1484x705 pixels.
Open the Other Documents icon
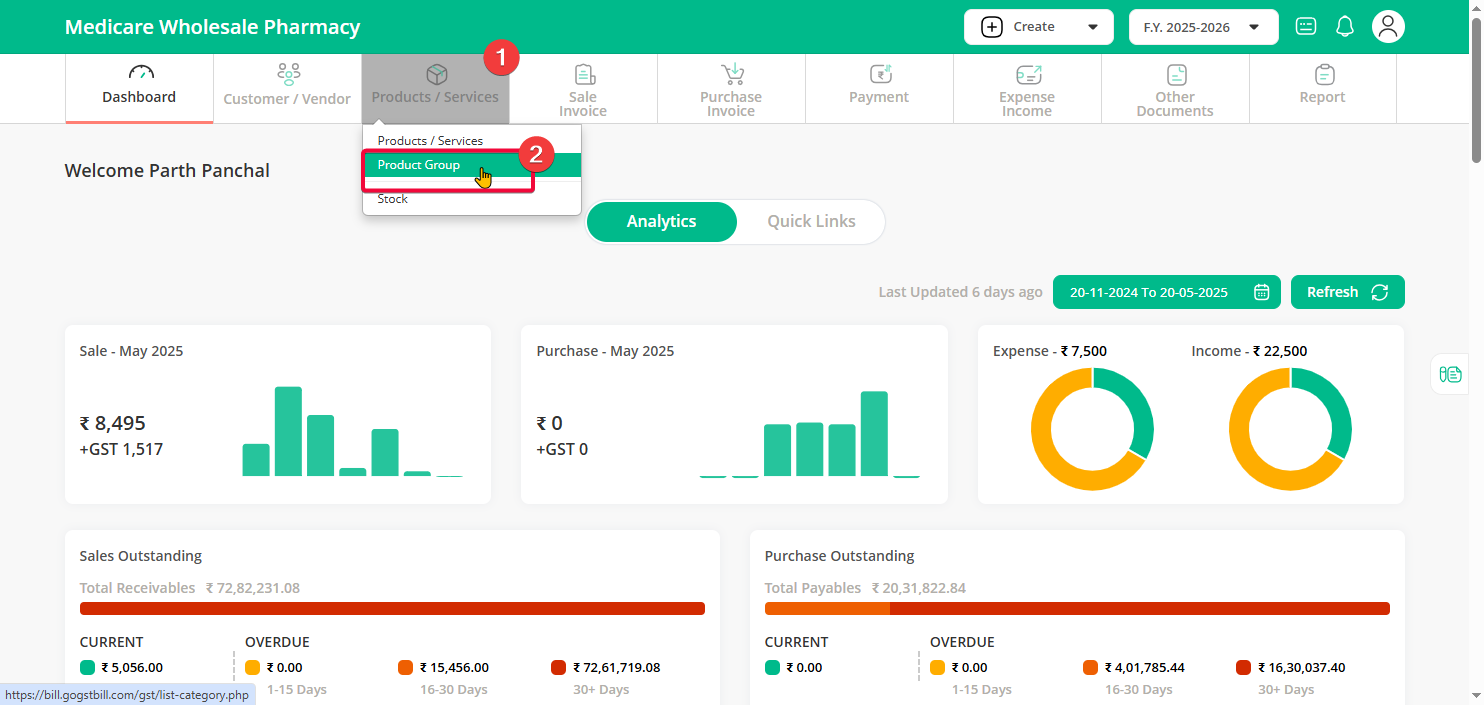click(x=1176, y=75)
